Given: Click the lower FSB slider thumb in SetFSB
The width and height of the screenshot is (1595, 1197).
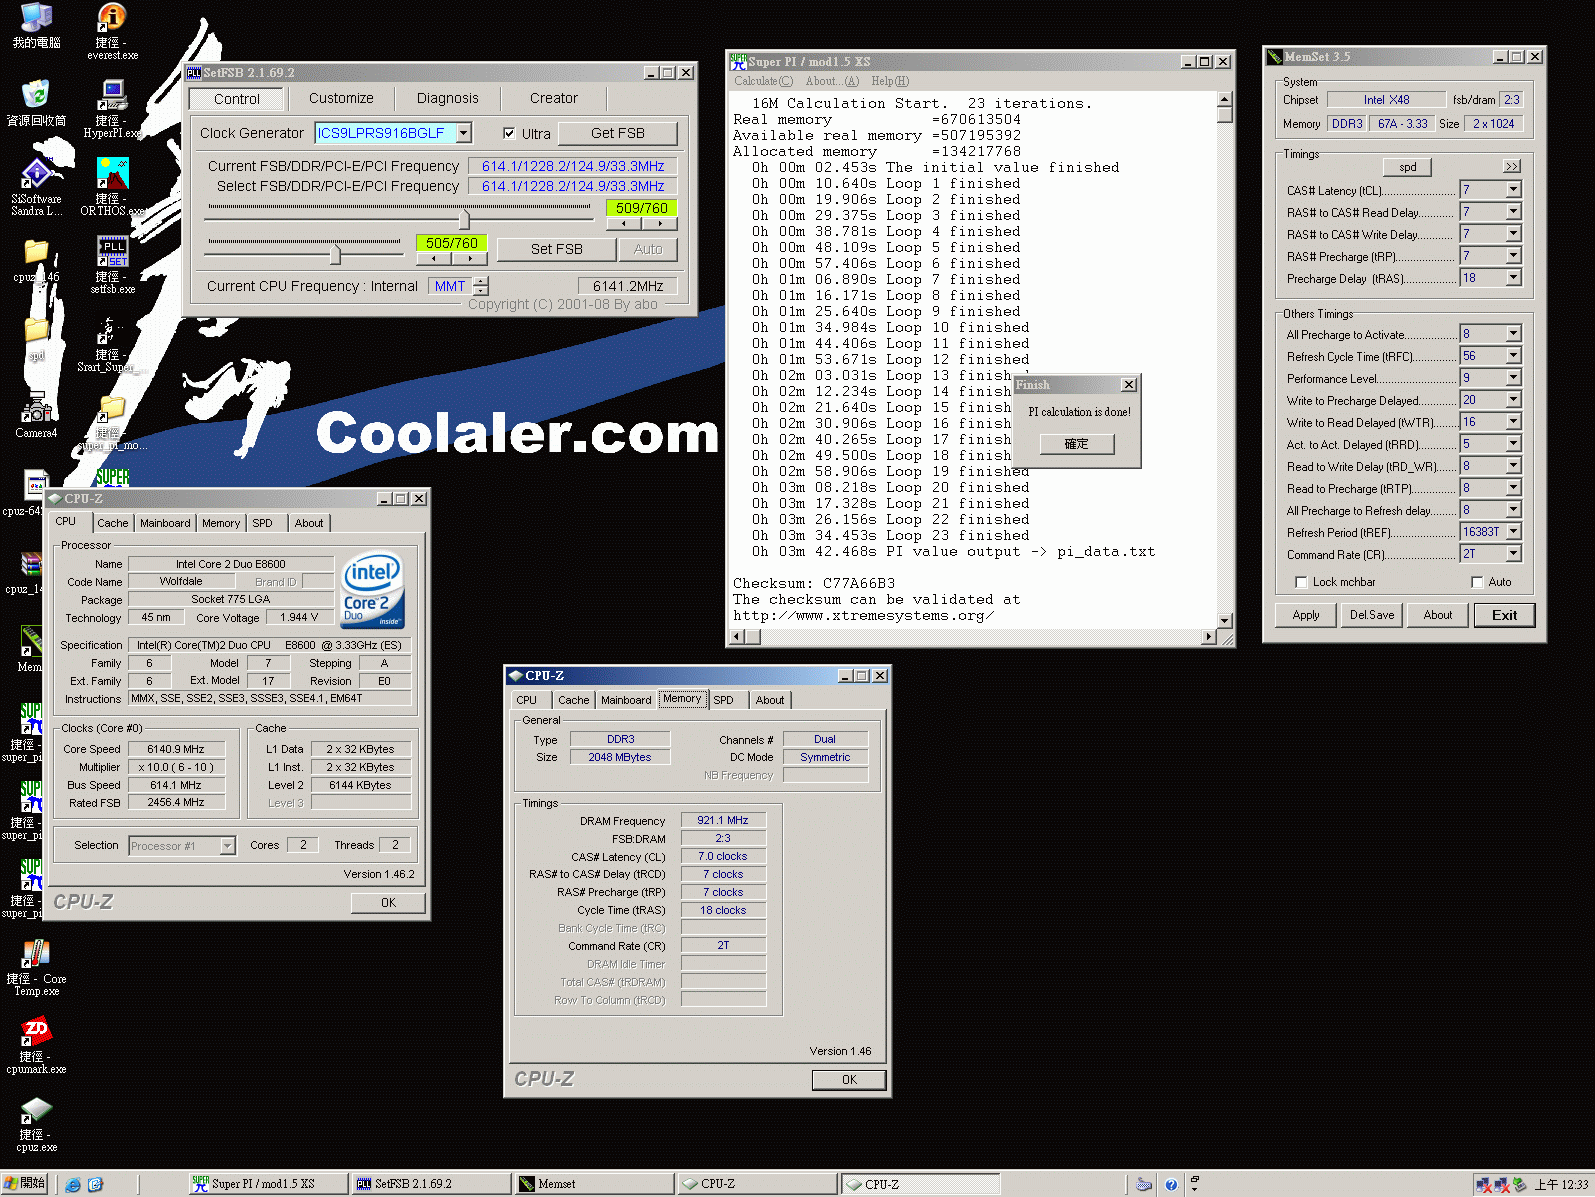Looking at the screenshot, I should 335,254.
